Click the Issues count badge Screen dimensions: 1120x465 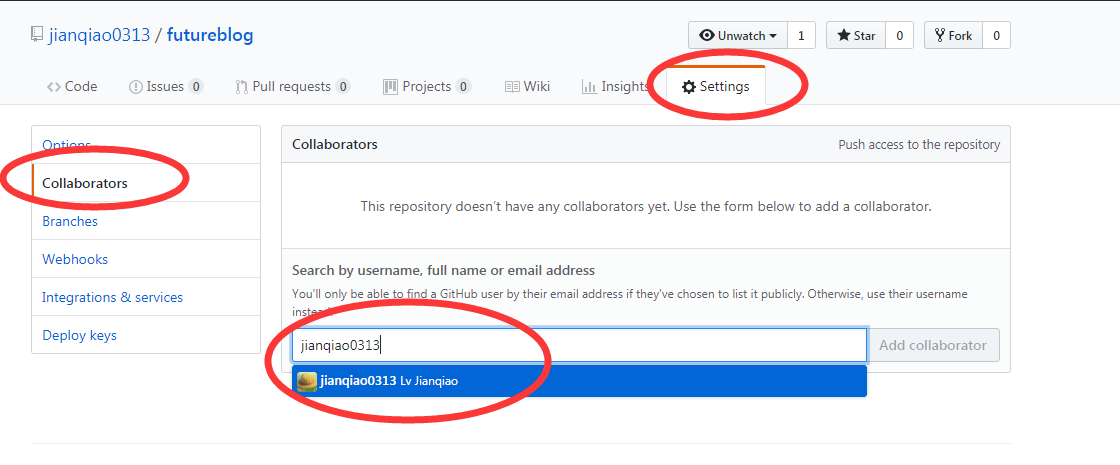tap(196, 86)
